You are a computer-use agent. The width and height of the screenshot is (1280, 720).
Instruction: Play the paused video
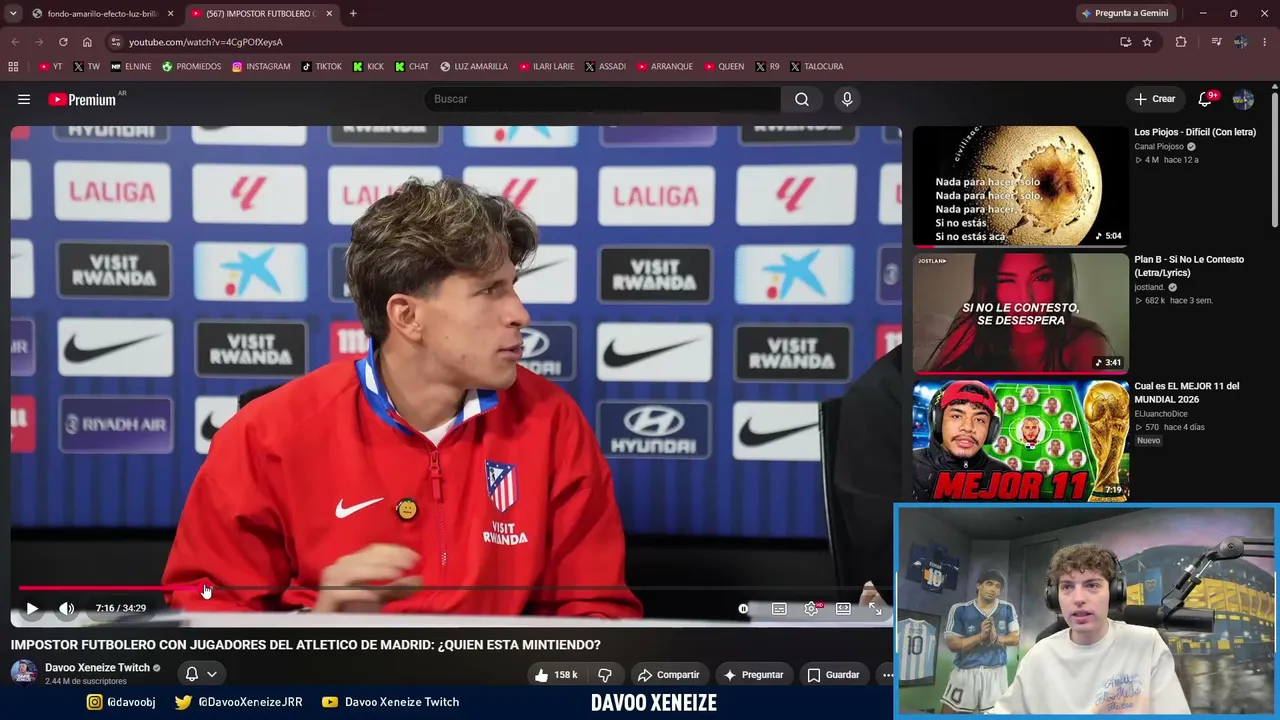pyautogui.click(x=32, y=608)
